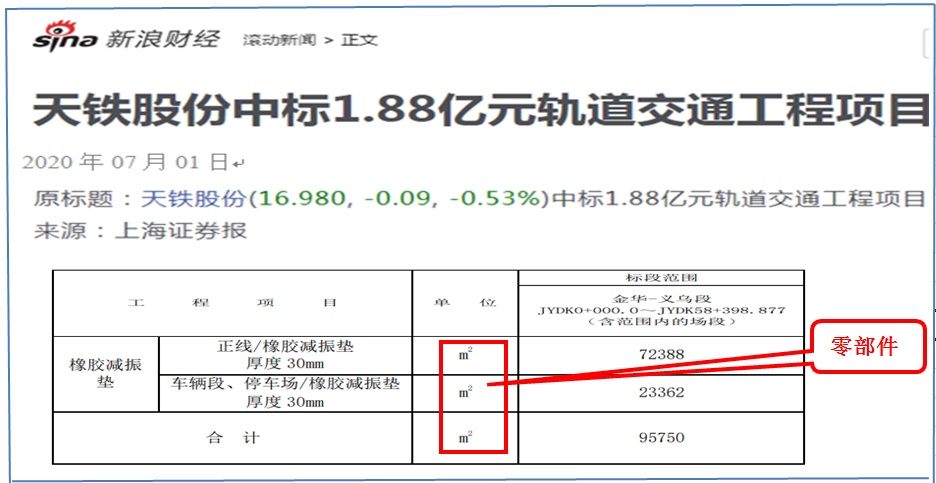This screenshot has width=936, height=483.
Task: Select the value 23362
Action: click(661, 393)
